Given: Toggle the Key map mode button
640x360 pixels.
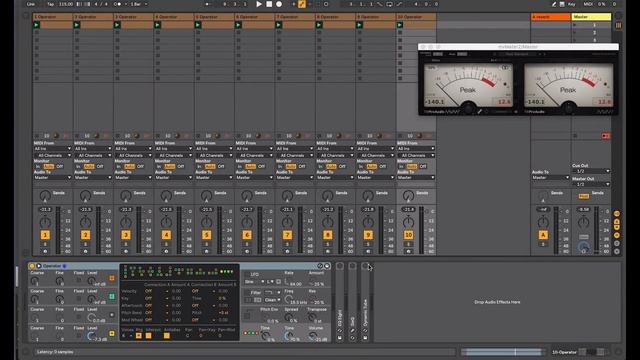Looking at the screenshot, I should pos(571,4).
